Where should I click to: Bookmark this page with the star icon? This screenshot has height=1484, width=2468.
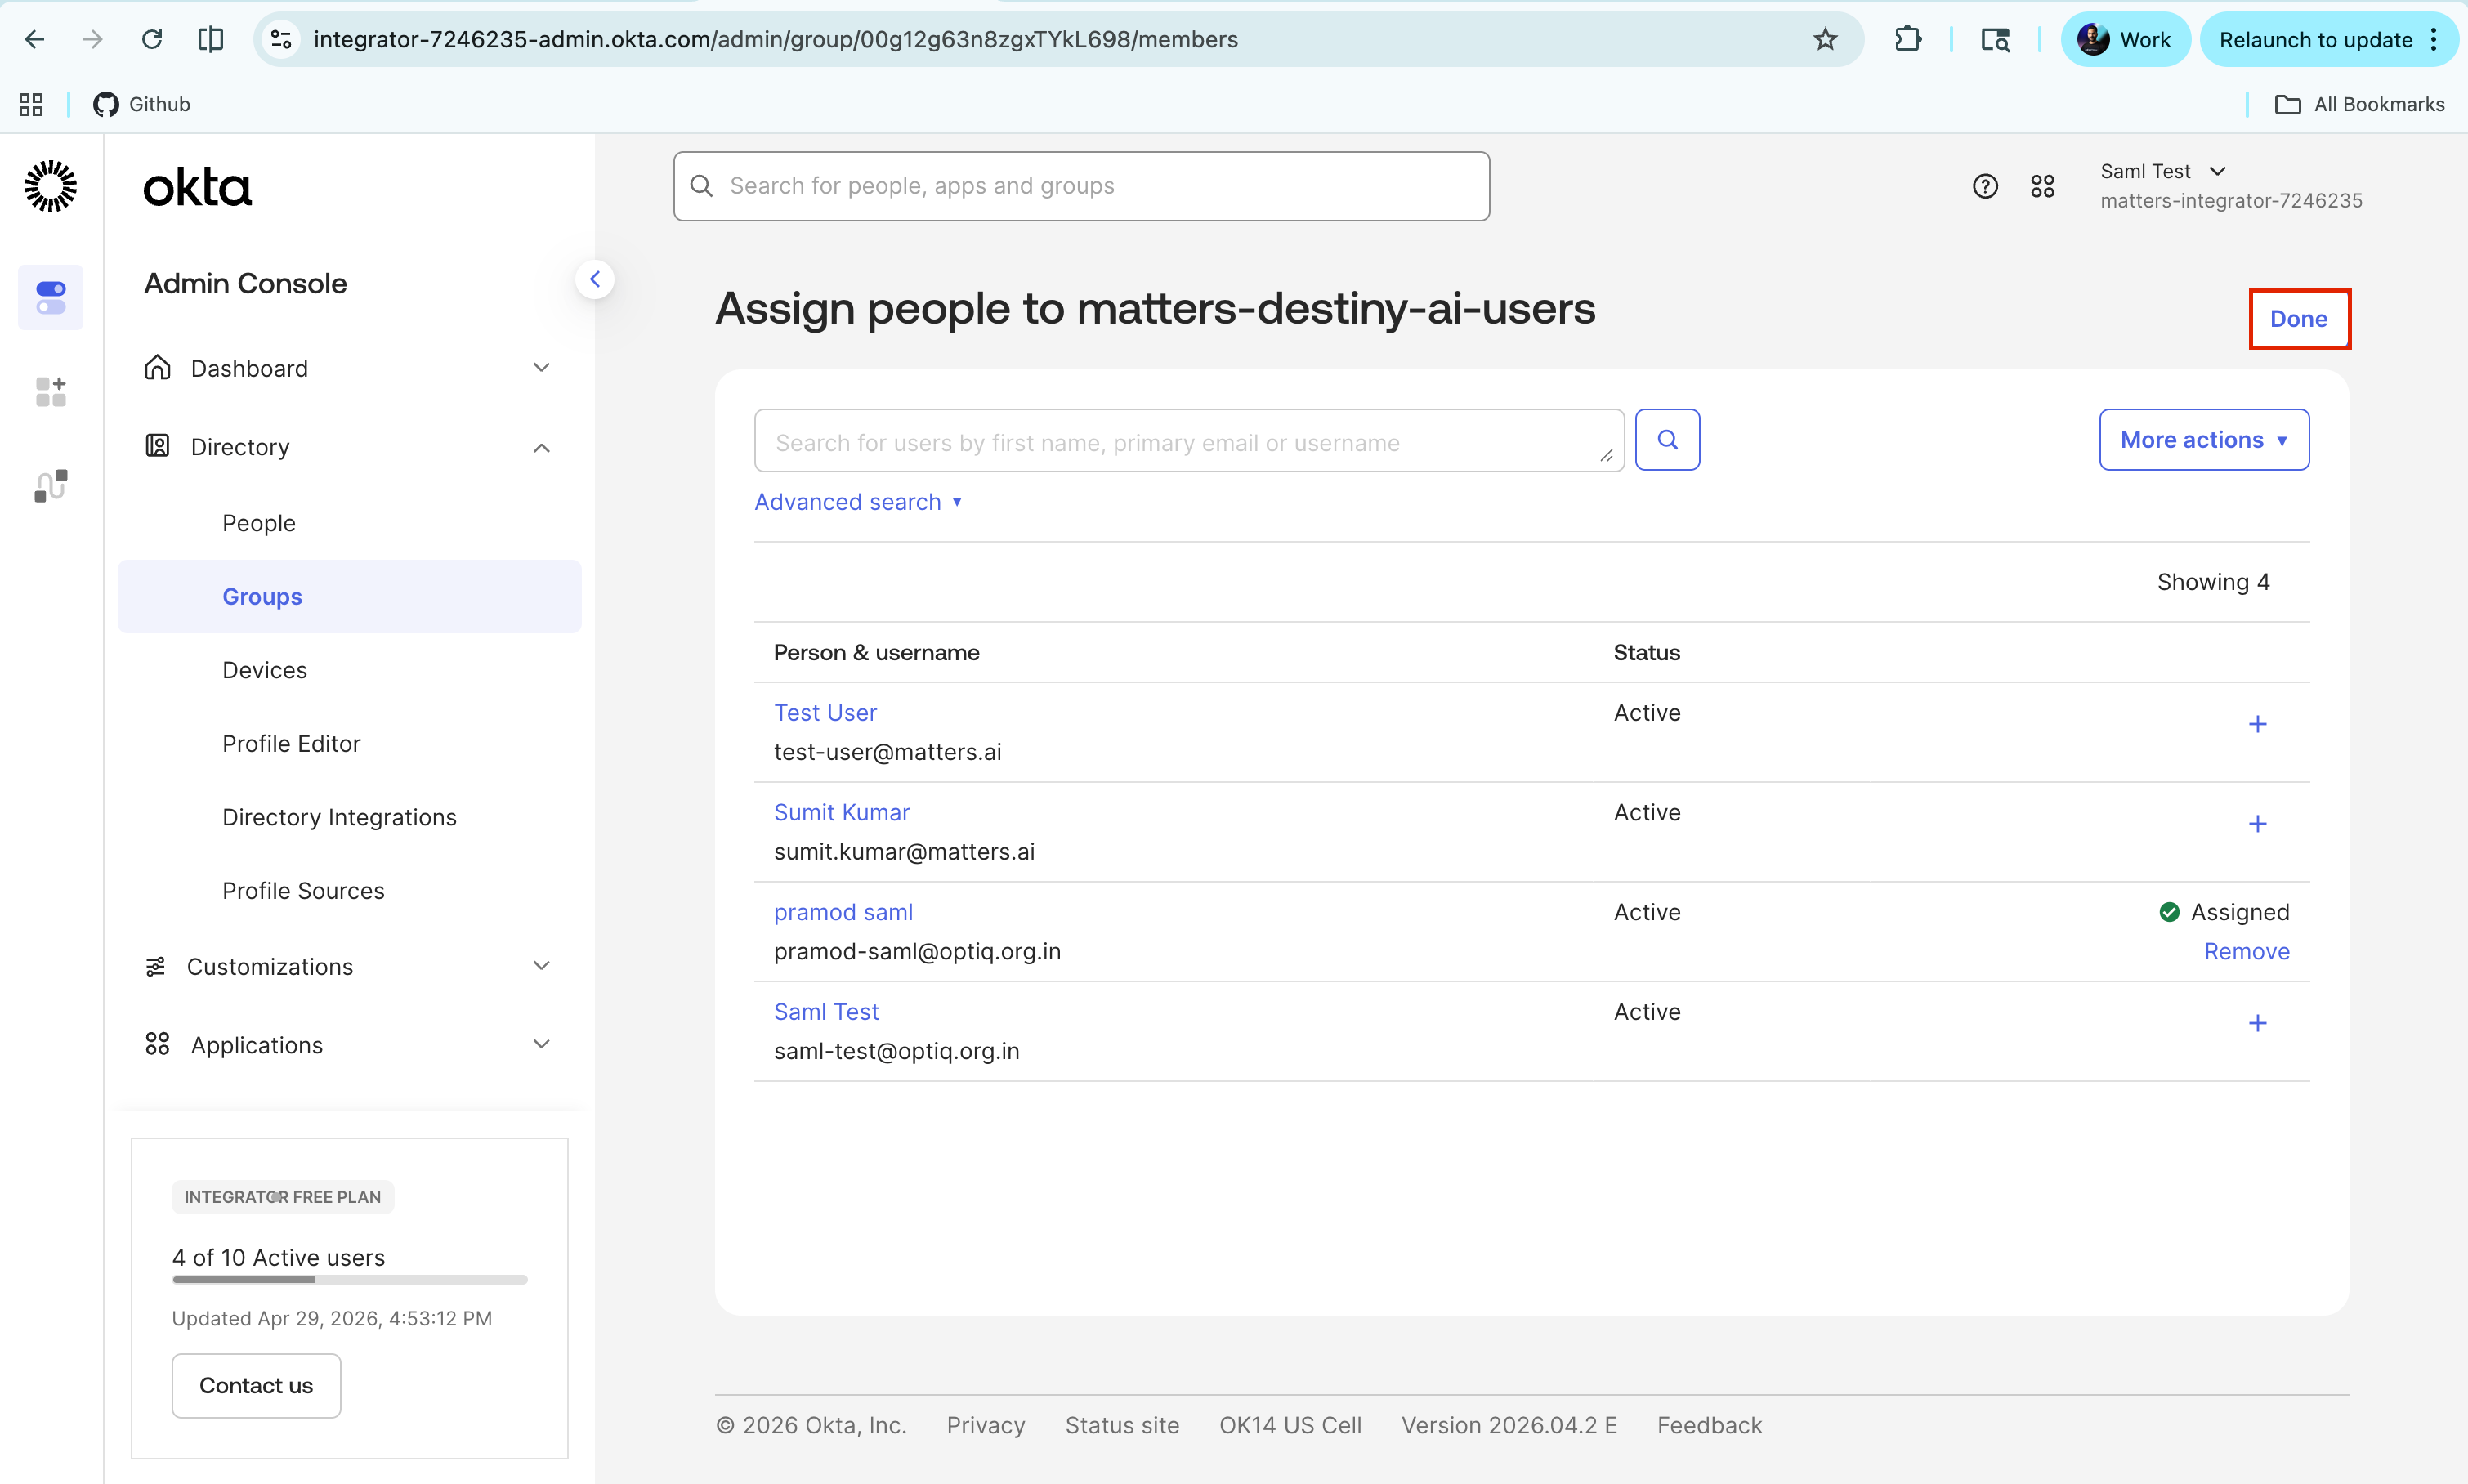point(1825,39)
